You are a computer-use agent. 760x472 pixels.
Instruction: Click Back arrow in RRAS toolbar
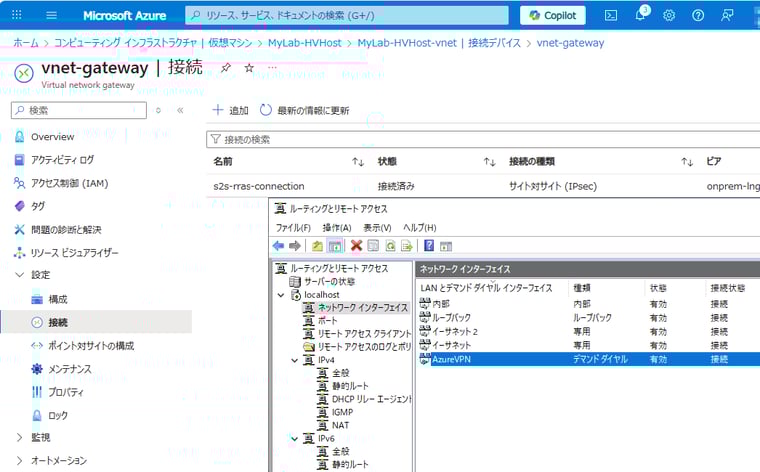coord(278,246)
